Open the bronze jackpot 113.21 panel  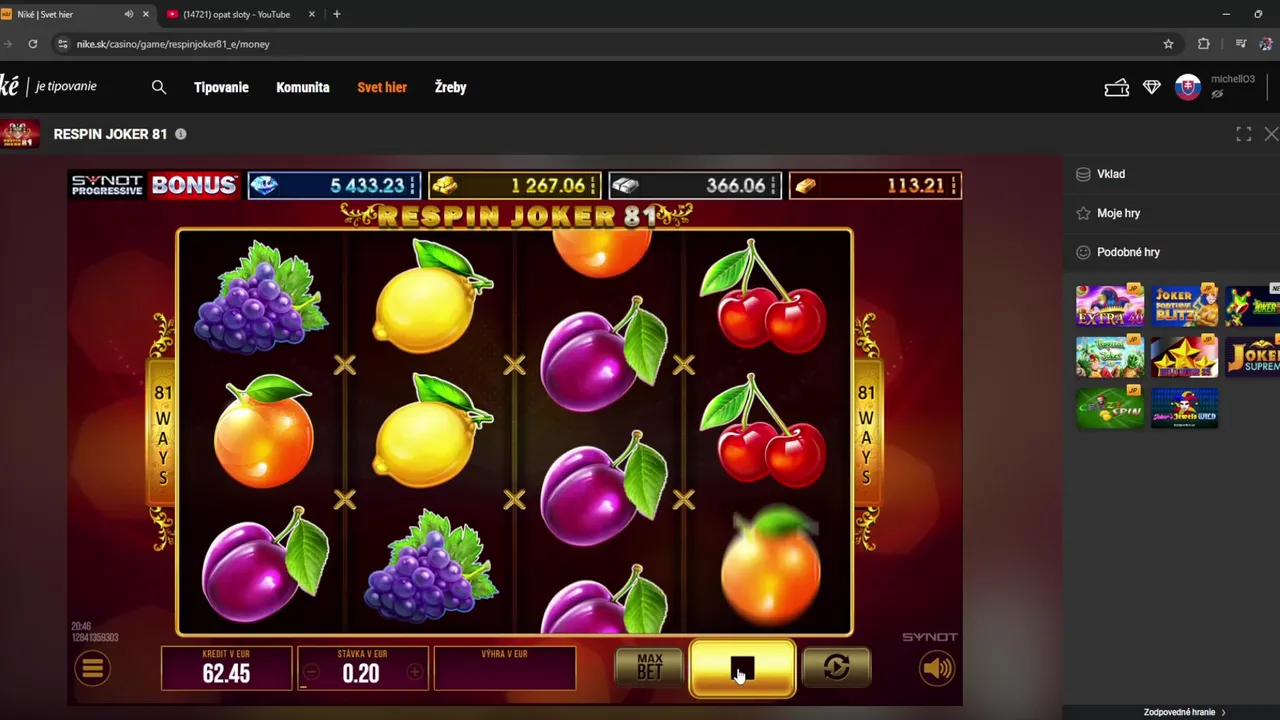pyautogui.click(x=875, y=185)
